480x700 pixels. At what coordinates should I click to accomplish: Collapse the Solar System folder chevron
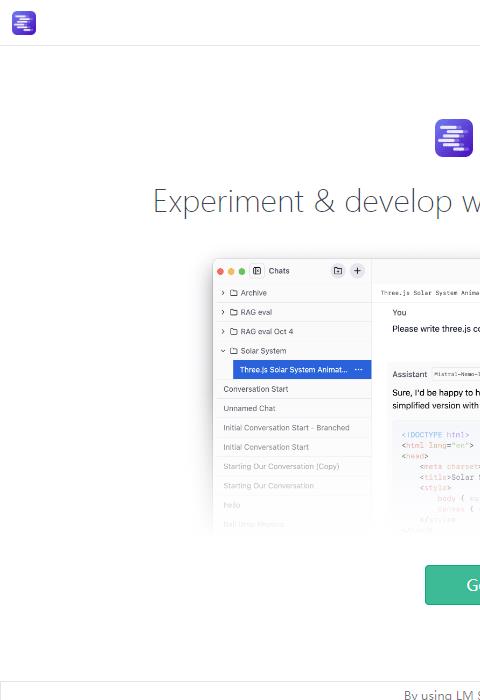pyautogui.click(x=223, y=351)
